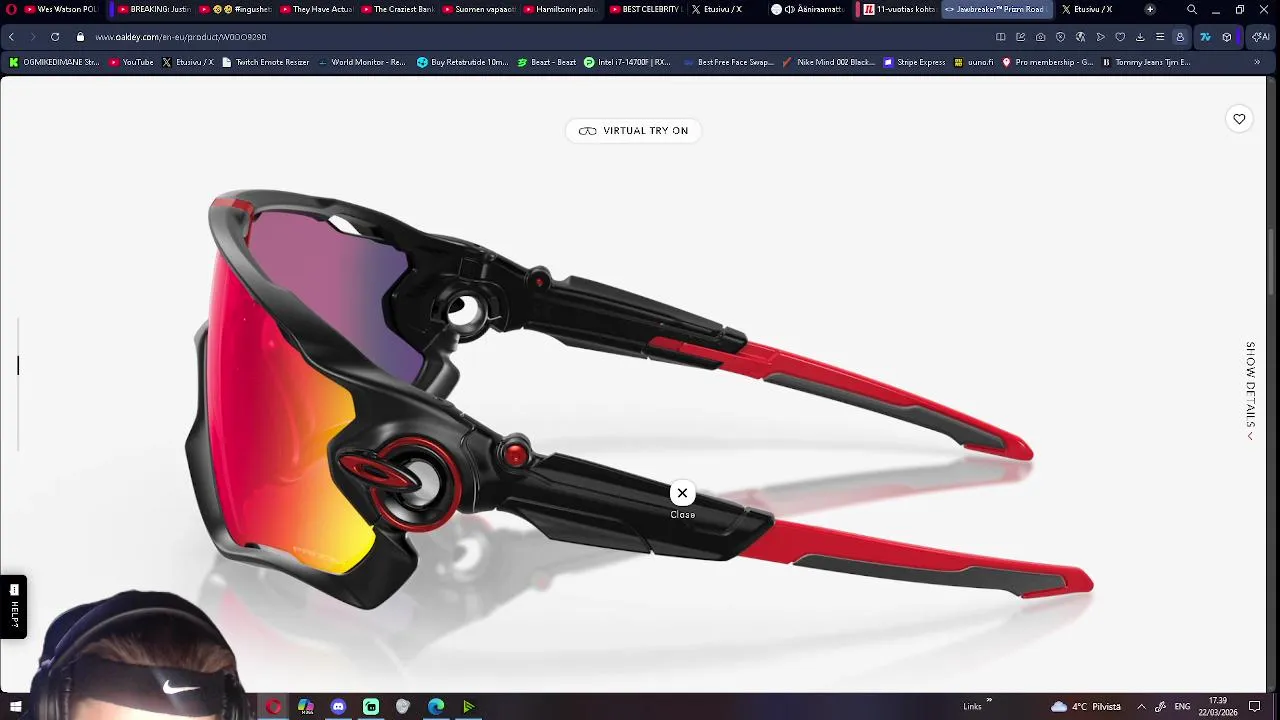Open World Monitor bookmark
This screenshot has width=1280, height=720.
coord(361,62)
